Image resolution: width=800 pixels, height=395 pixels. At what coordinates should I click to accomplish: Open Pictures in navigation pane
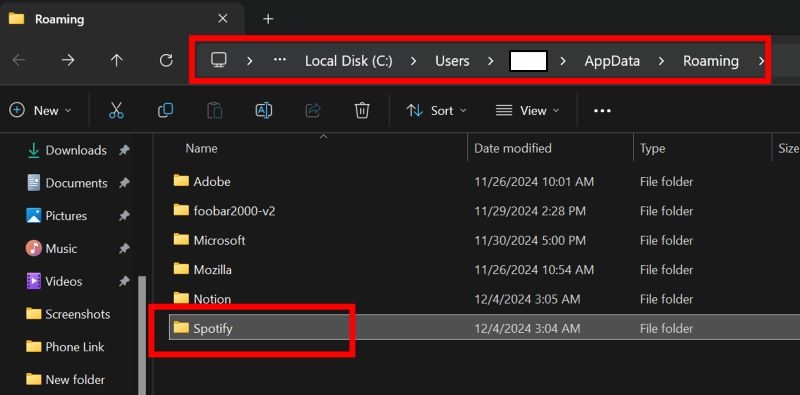pyautogui.click(x=66, y=215)
